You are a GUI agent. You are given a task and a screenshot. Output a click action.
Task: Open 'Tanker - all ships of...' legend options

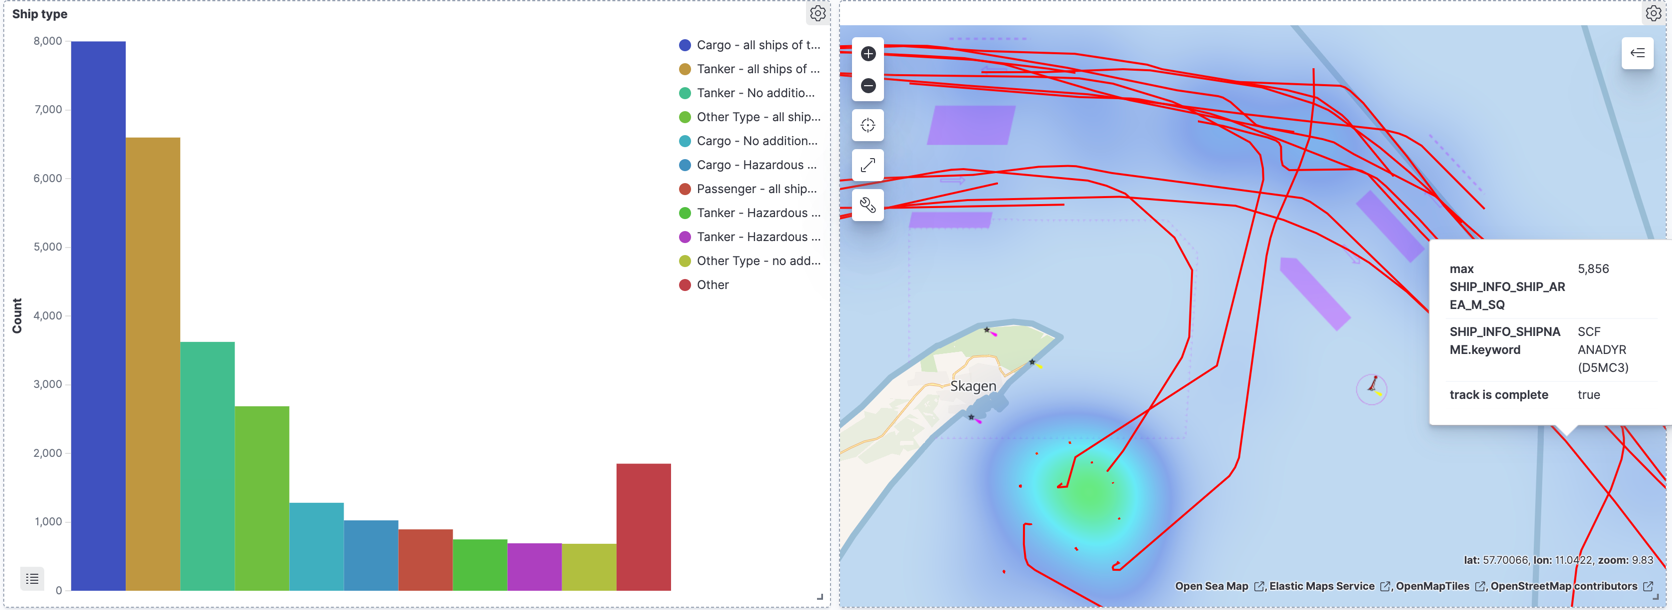[x=757, y=69]
